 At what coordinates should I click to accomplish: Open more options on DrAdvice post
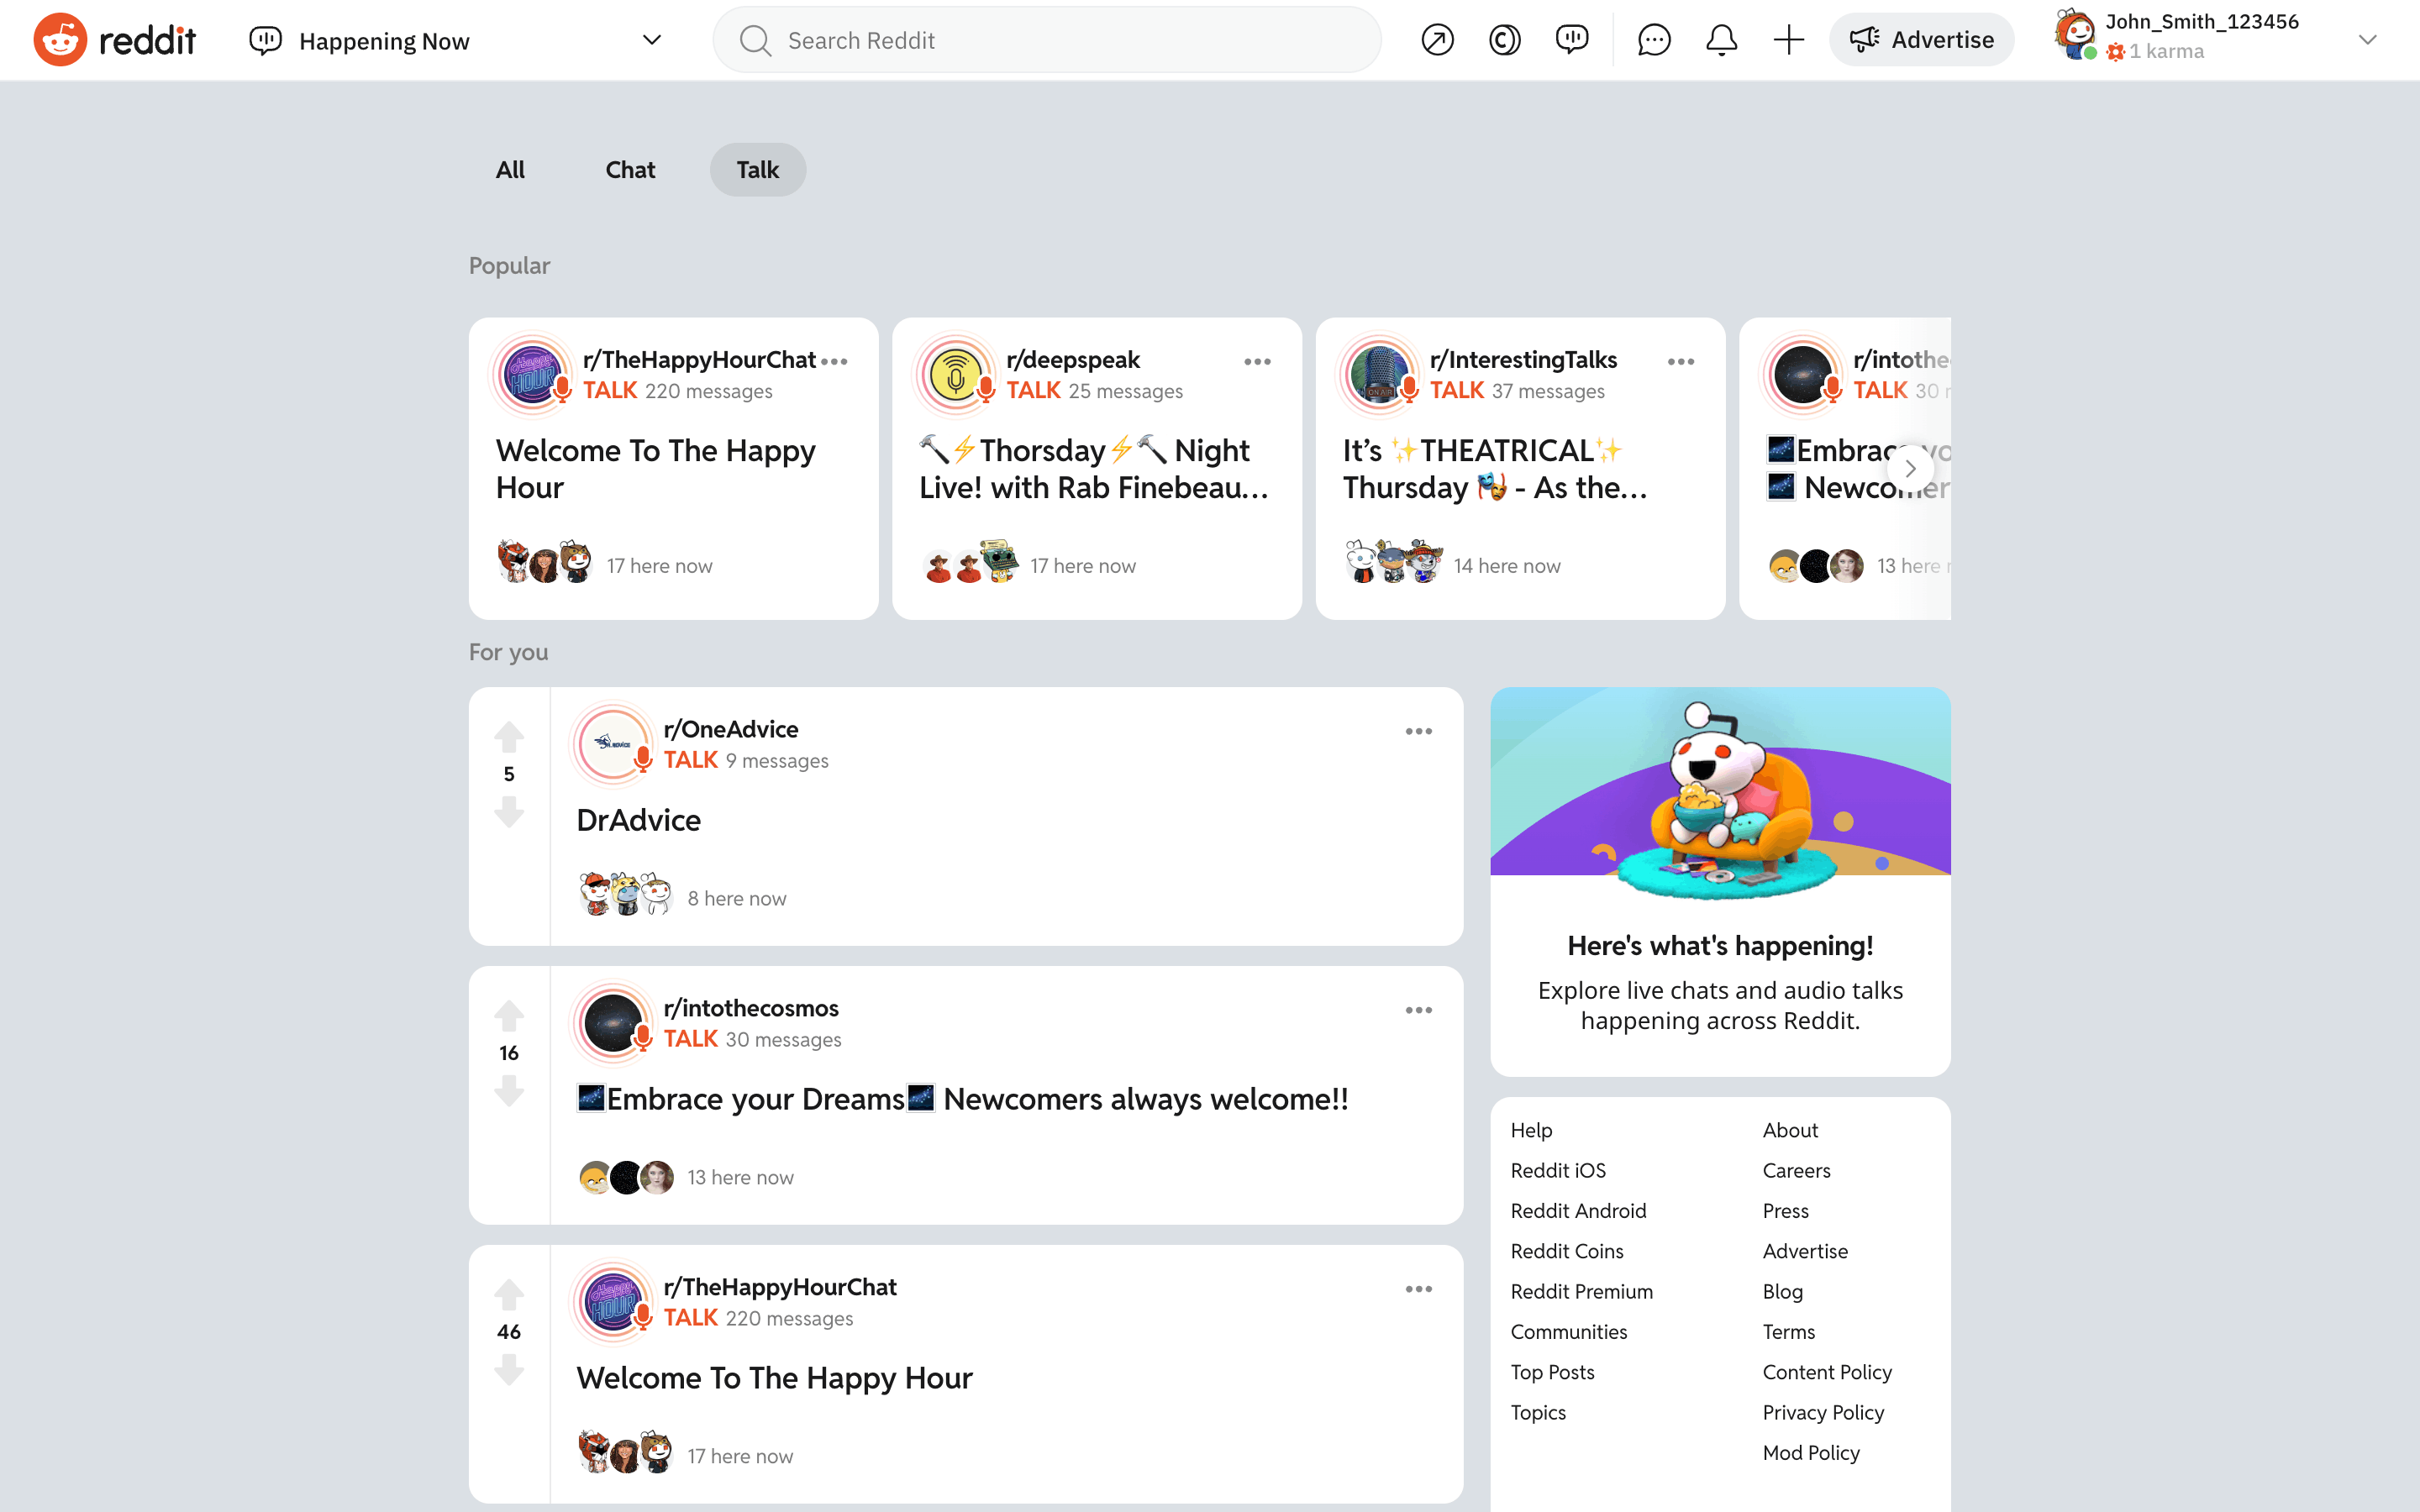[1418, 732]
